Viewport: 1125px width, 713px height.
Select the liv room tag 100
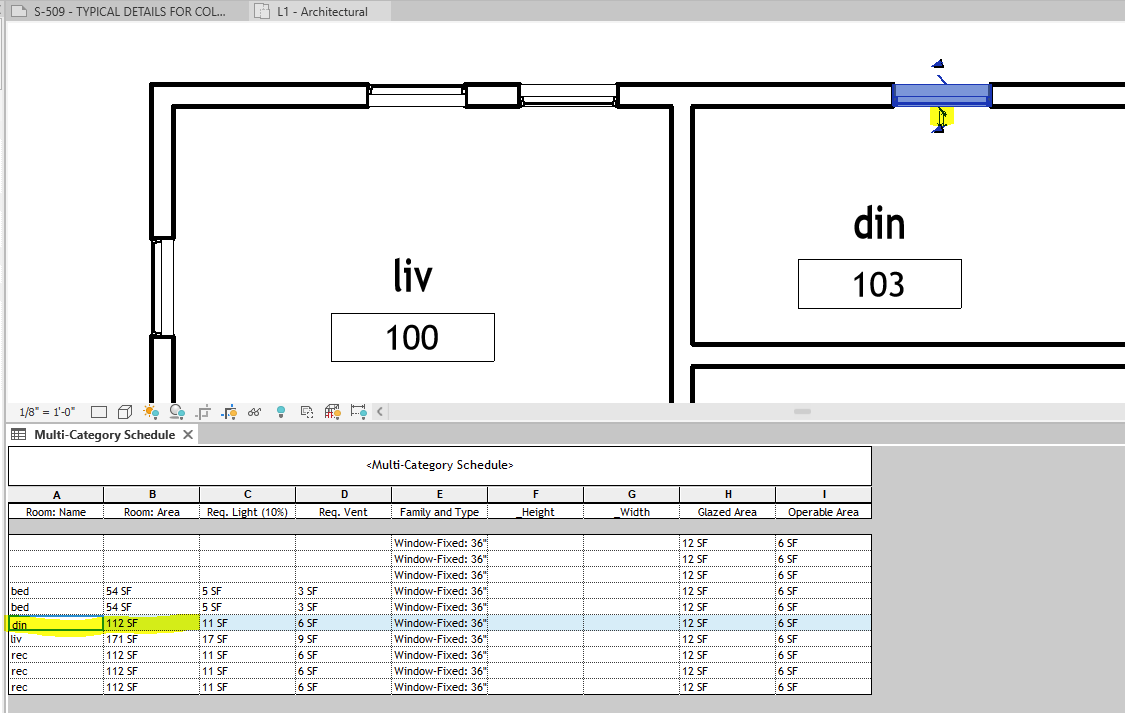click(412, 337)
